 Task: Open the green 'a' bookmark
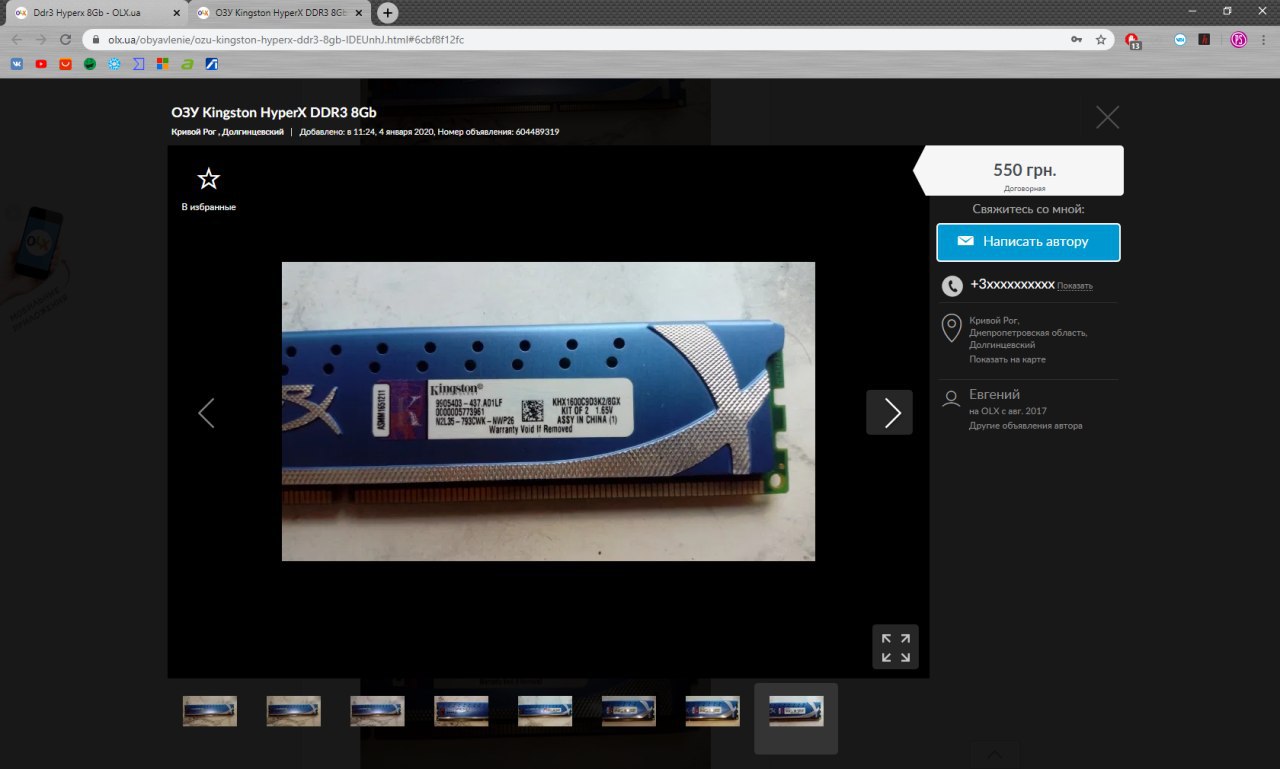point(187,64)
